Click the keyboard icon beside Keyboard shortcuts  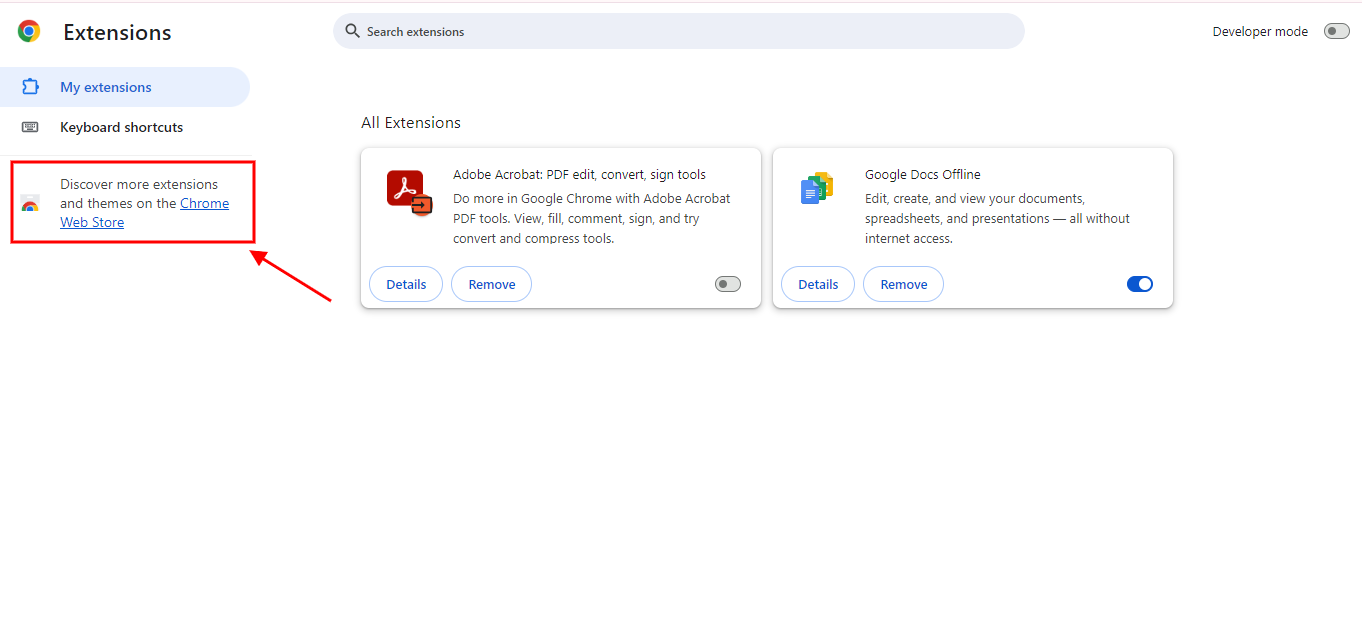point(30,127)
